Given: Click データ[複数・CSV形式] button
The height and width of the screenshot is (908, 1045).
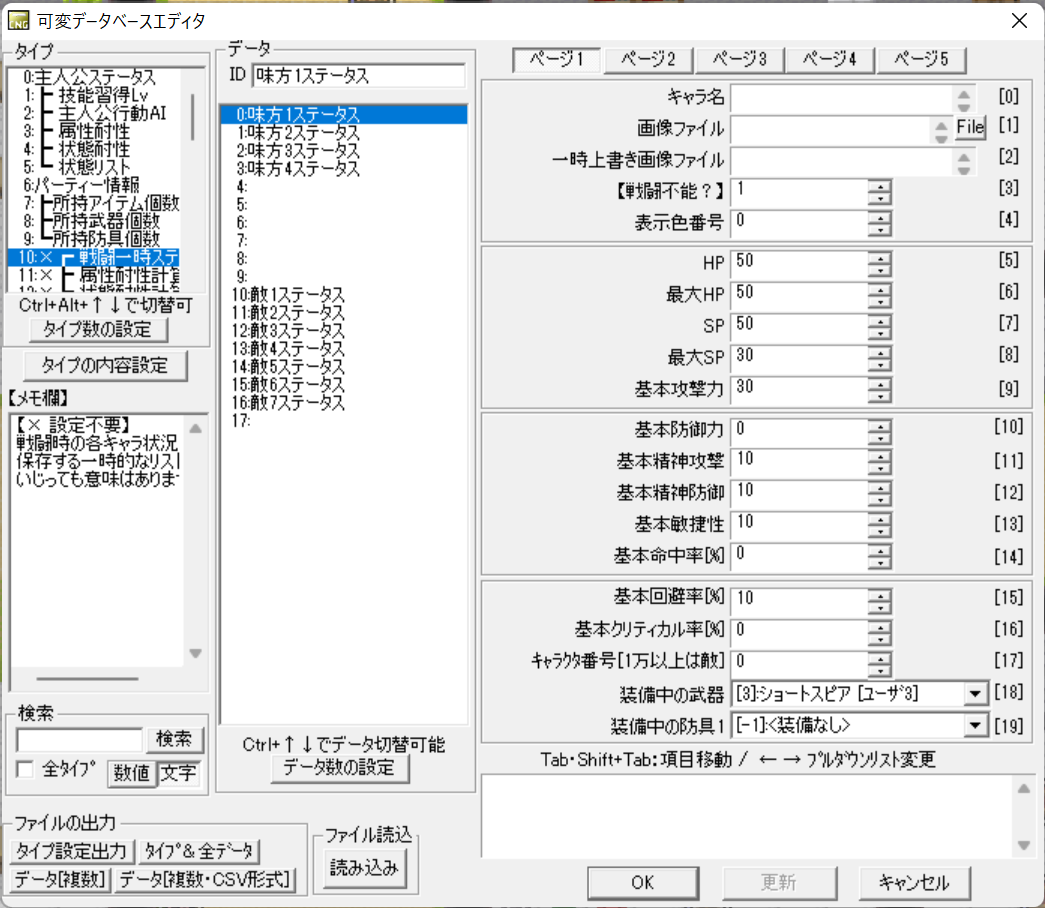Looking at the screenshot, I should [x=205, y=879].
